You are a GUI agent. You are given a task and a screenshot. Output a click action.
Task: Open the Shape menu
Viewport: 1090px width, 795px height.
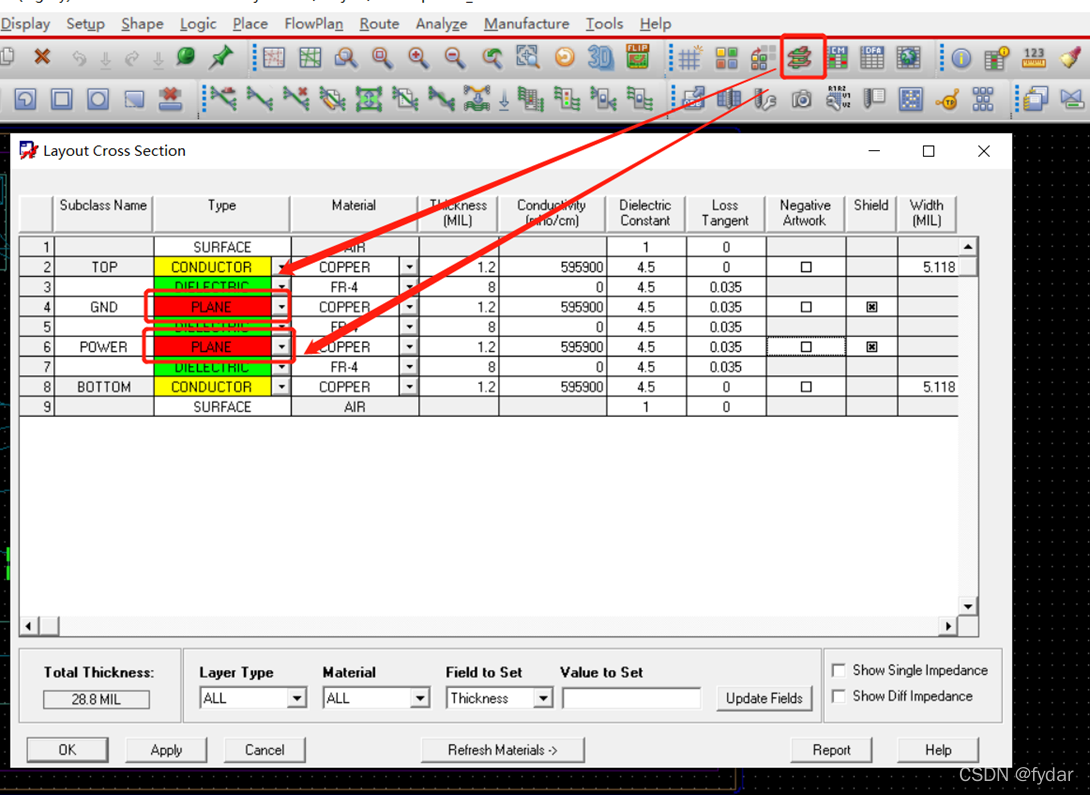[x=142, y=24]
